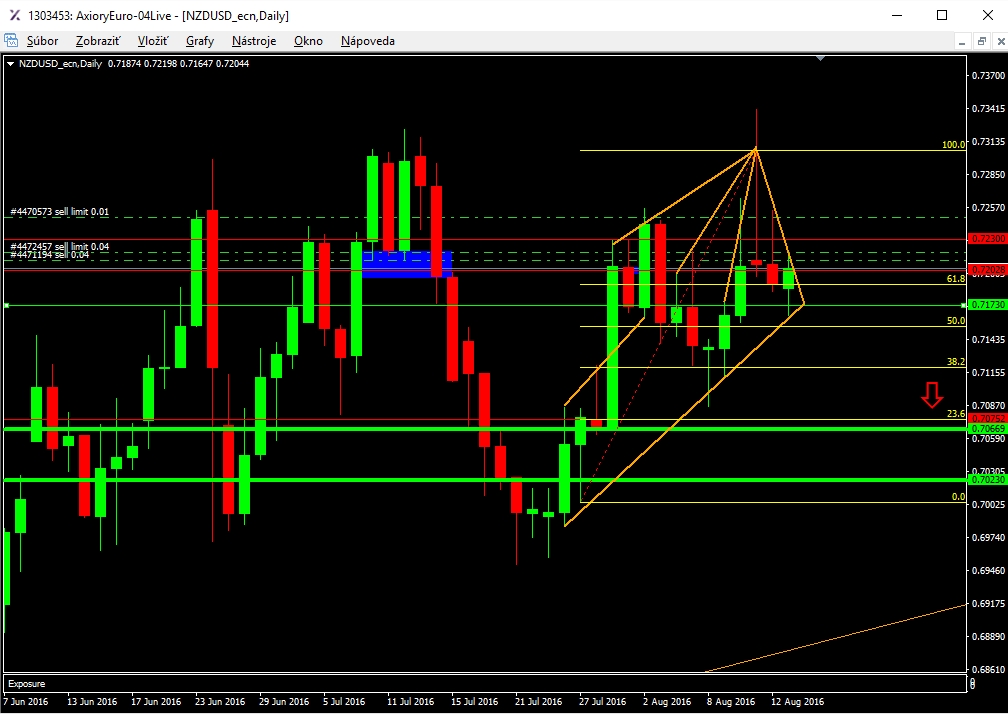1008x715 pixels.
Task: Click the '#4471194 sell 0.04' order label
Action: point(50,255)
